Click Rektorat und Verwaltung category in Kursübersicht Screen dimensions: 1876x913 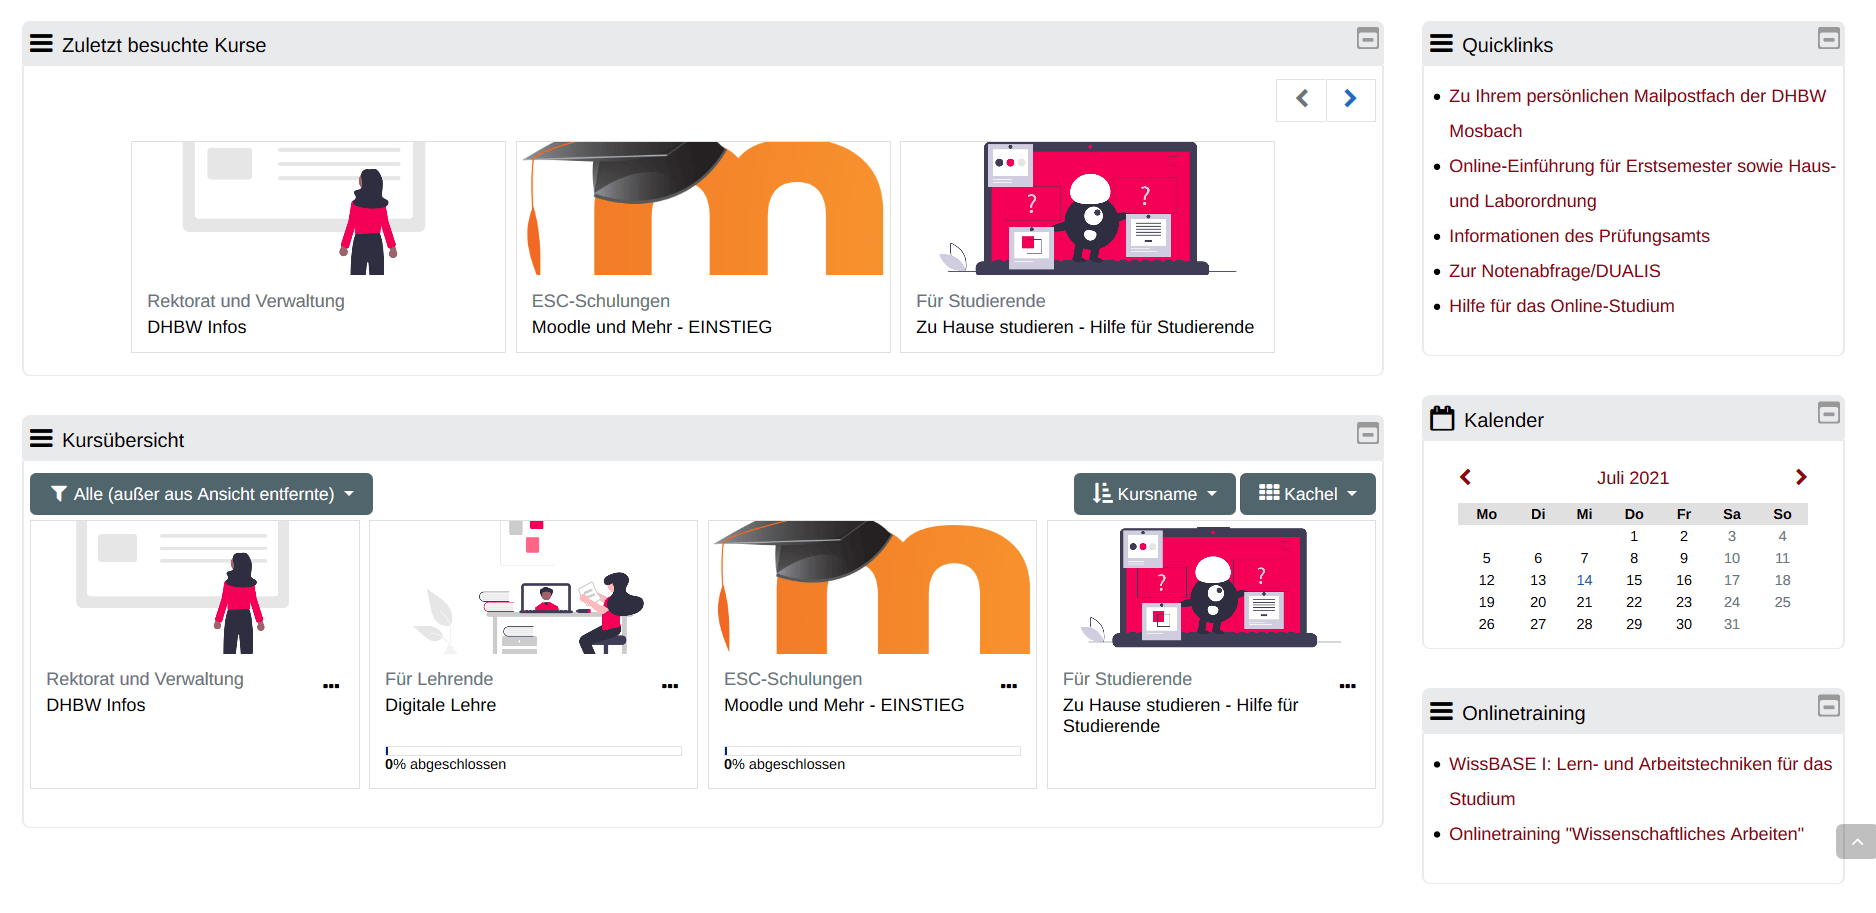coord(144,679)
